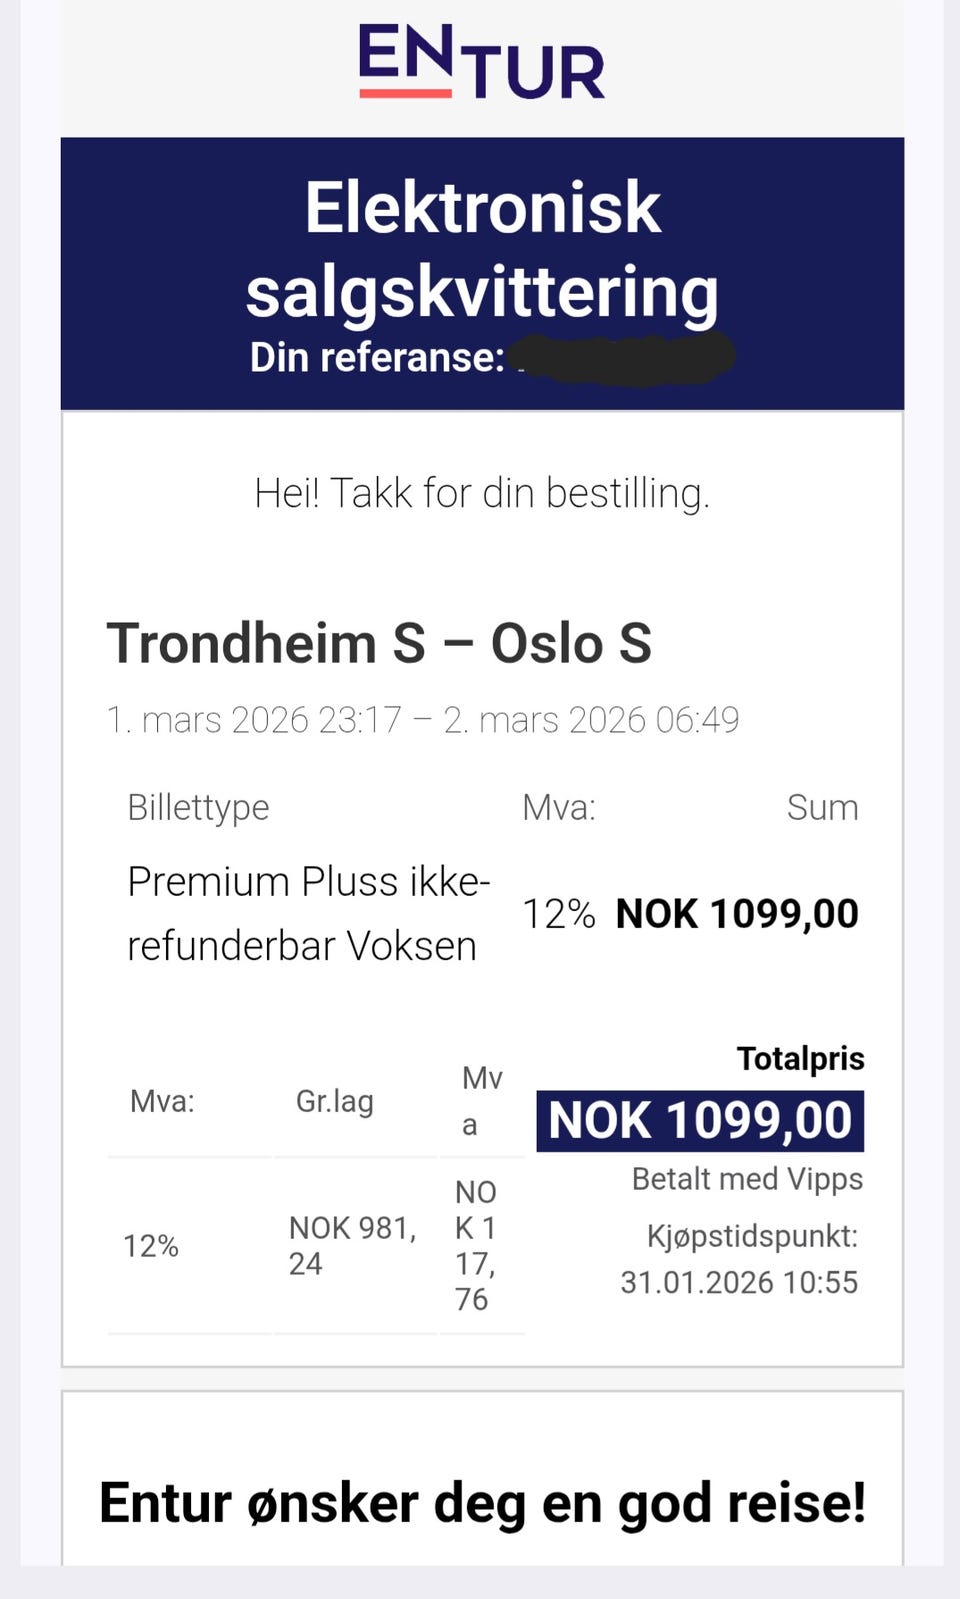The height and width of the screenshot is (1599, 960).
Task: Tap the Hei! Takk for din bestilling text
Action: [x=482, y=493]
